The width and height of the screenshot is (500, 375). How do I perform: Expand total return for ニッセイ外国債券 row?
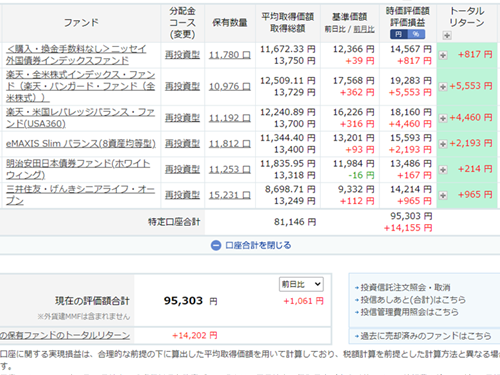(443, 55)
